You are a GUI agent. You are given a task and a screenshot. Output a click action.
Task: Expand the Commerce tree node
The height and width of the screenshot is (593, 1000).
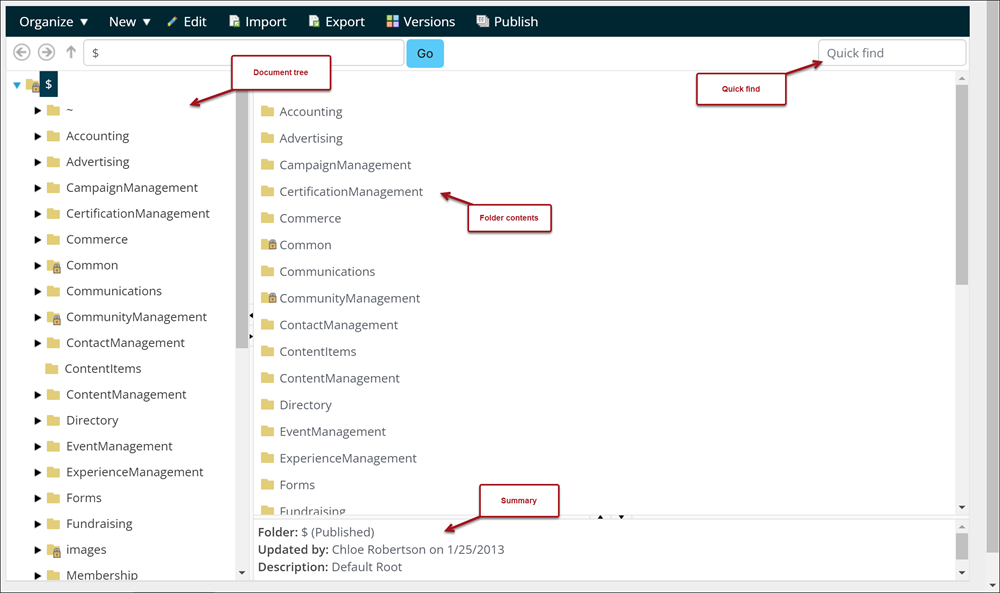[38, 240]
